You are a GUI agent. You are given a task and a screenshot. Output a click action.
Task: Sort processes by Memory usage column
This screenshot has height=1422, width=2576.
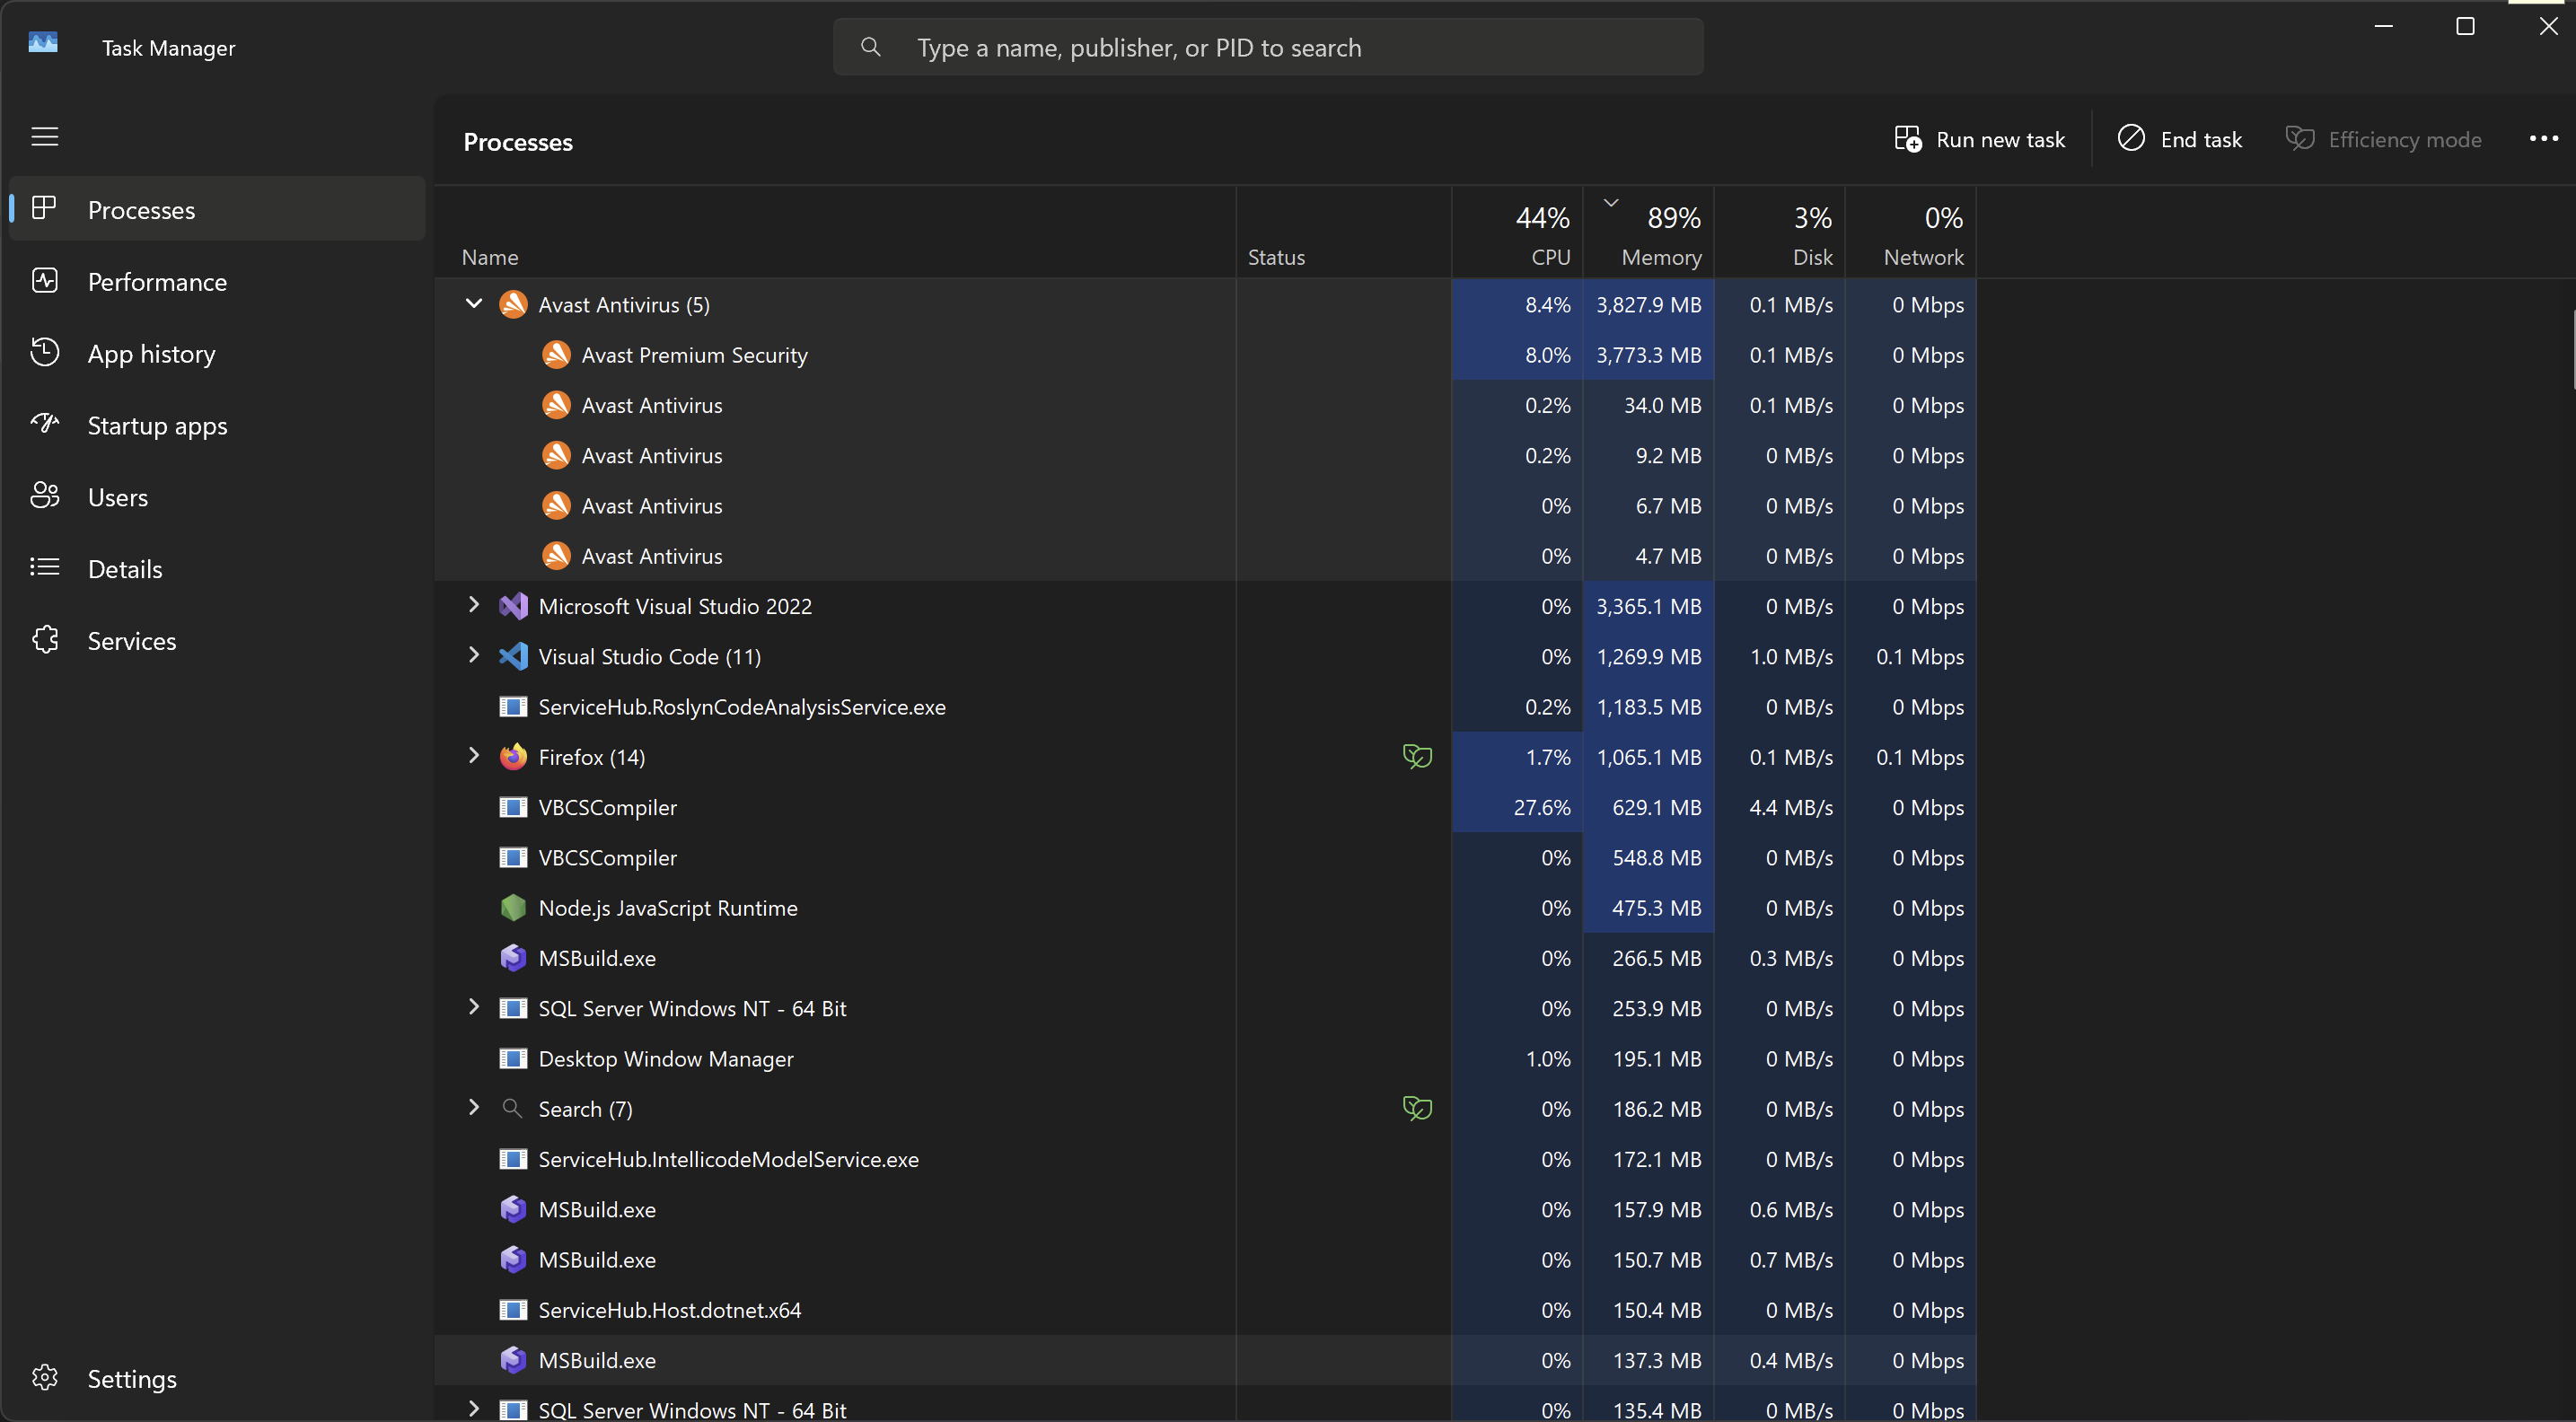(x=1649, y=232)
